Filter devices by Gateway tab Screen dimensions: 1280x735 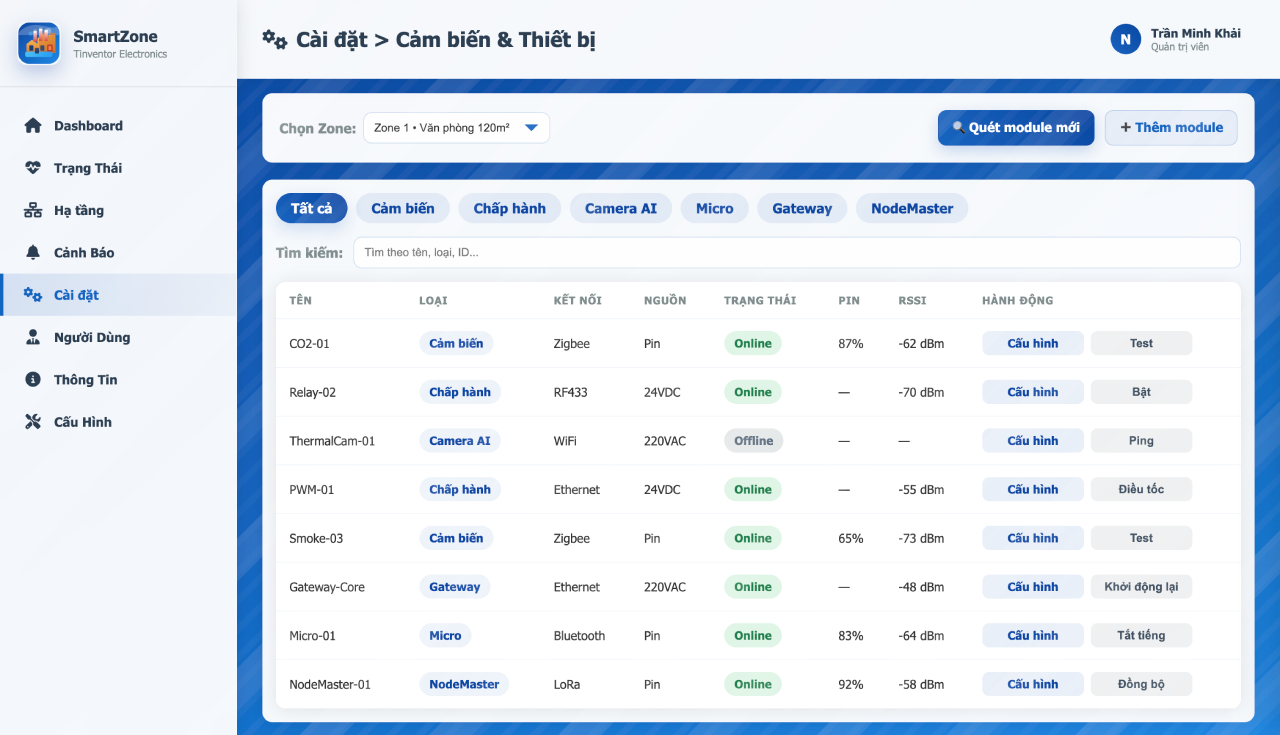[801, 209]
